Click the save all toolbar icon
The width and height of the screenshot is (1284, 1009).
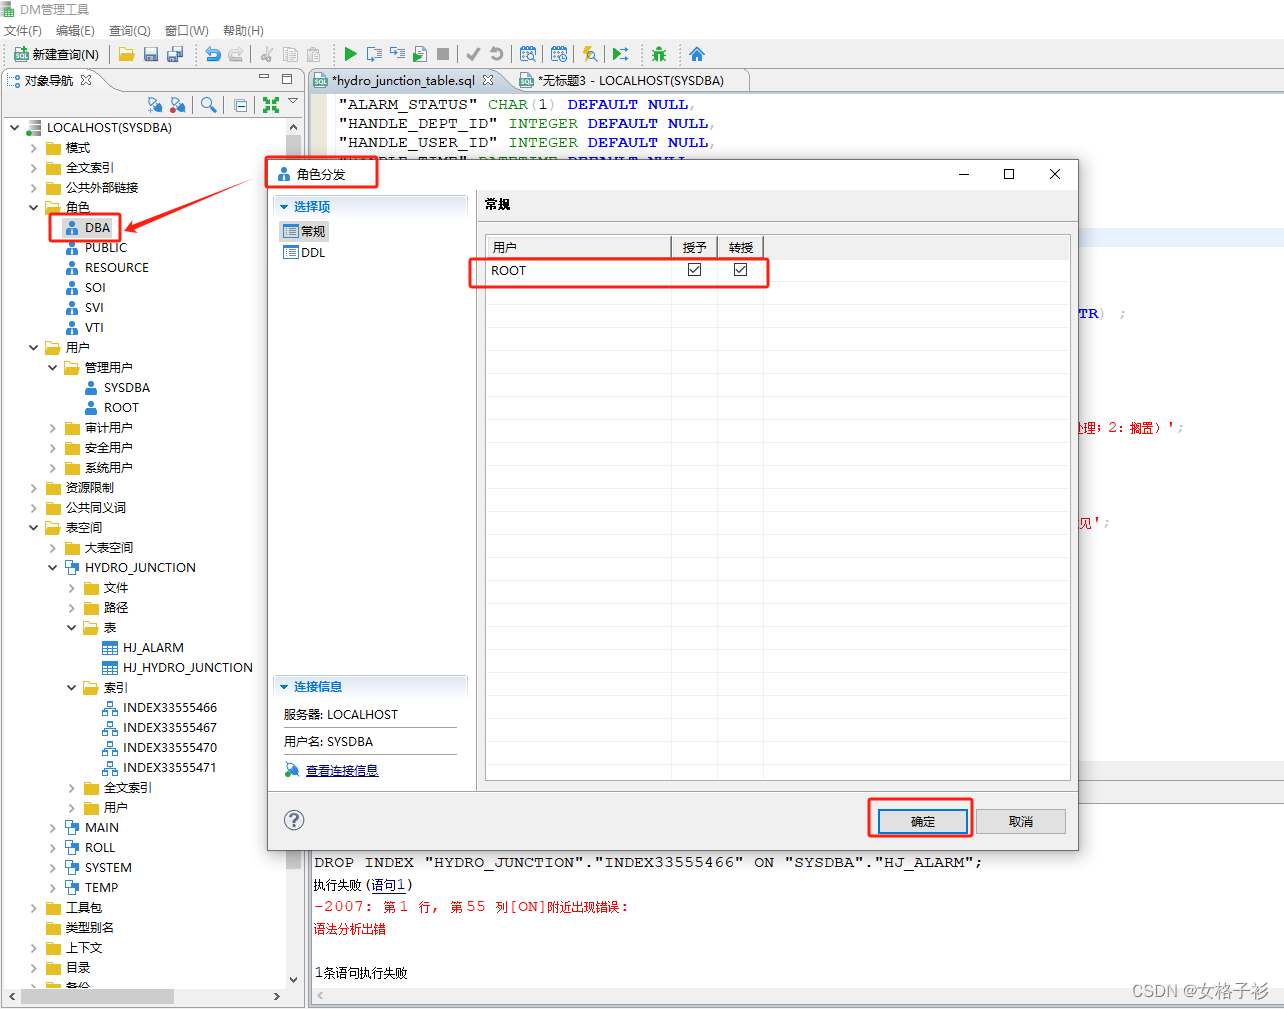pos(175,54)
